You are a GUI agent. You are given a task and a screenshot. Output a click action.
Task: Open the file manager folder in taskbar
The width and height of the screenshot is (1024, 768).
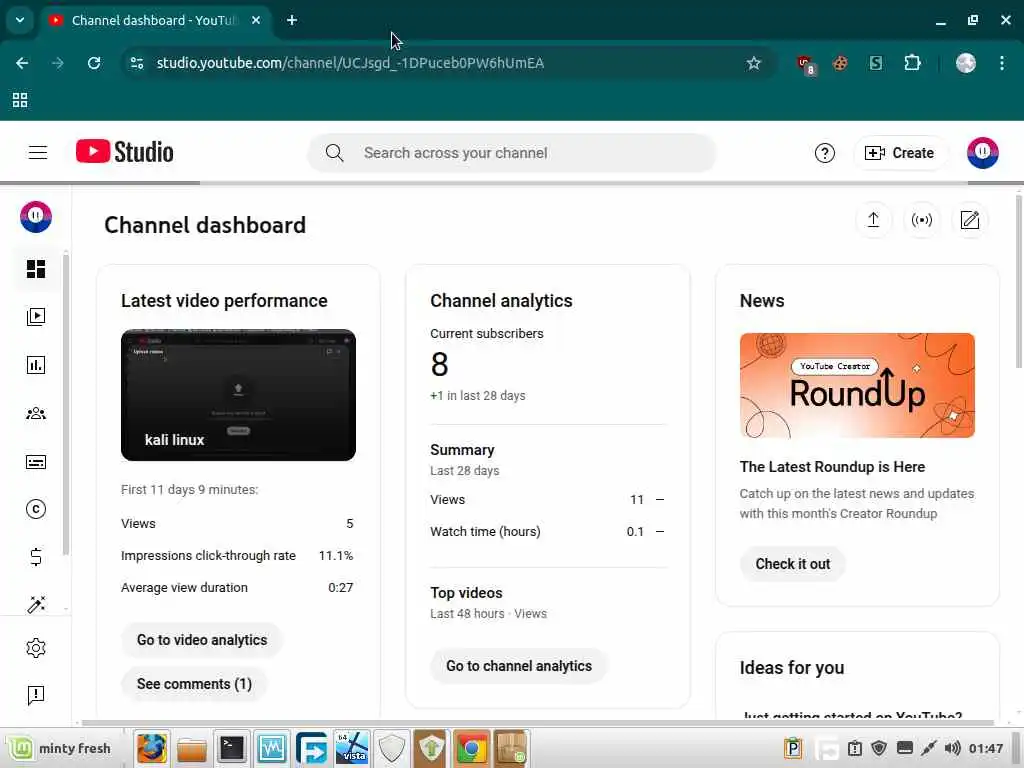click(x=191, y=749)
